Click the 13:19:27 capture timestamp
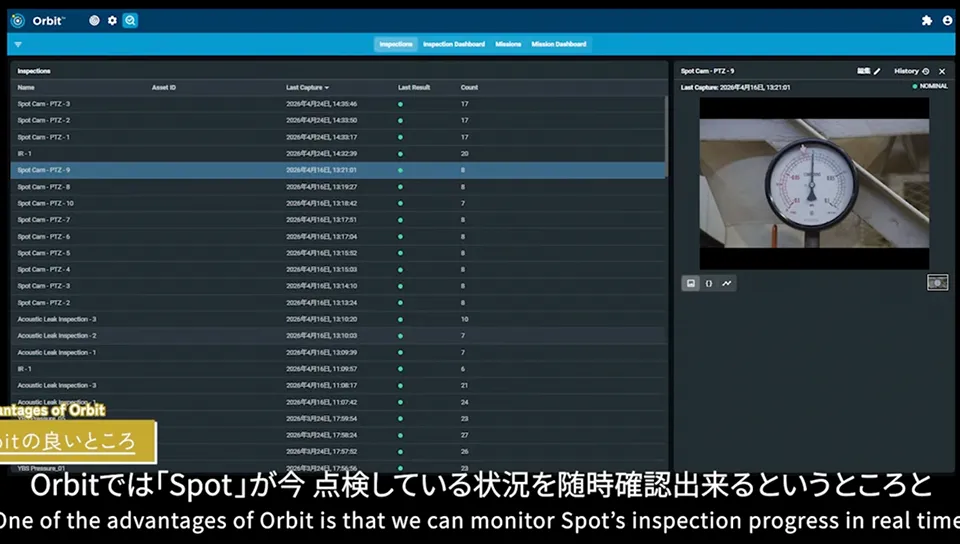960x544 pixels. 321,187
